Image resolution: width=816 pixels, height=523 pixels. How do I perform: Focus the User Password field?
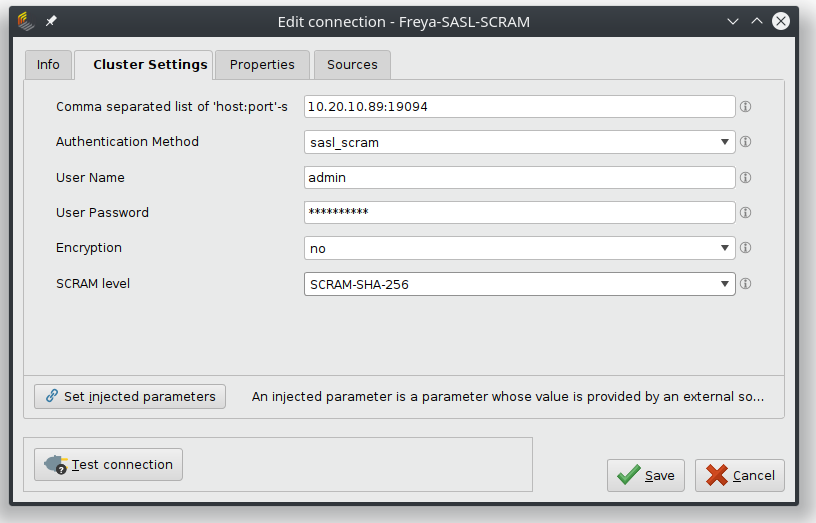click(x=519, y=213)
